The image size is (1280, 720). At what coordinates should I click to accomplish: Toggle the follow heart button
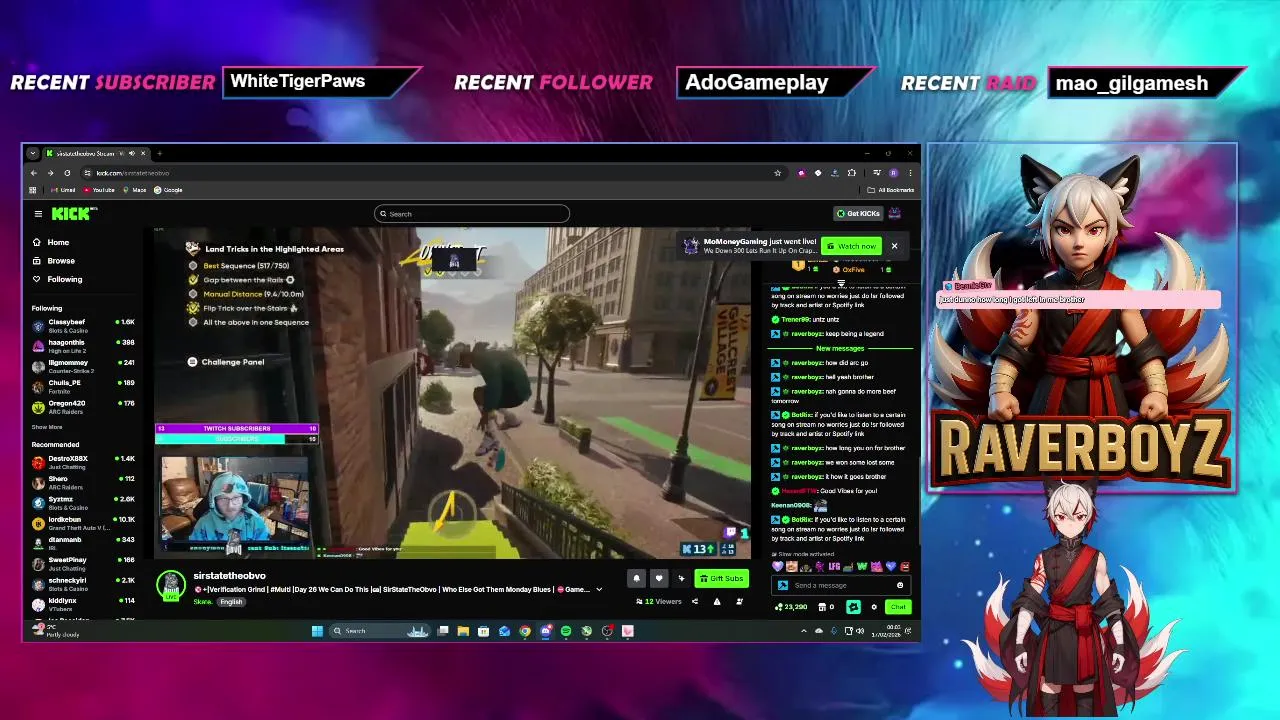659,578
